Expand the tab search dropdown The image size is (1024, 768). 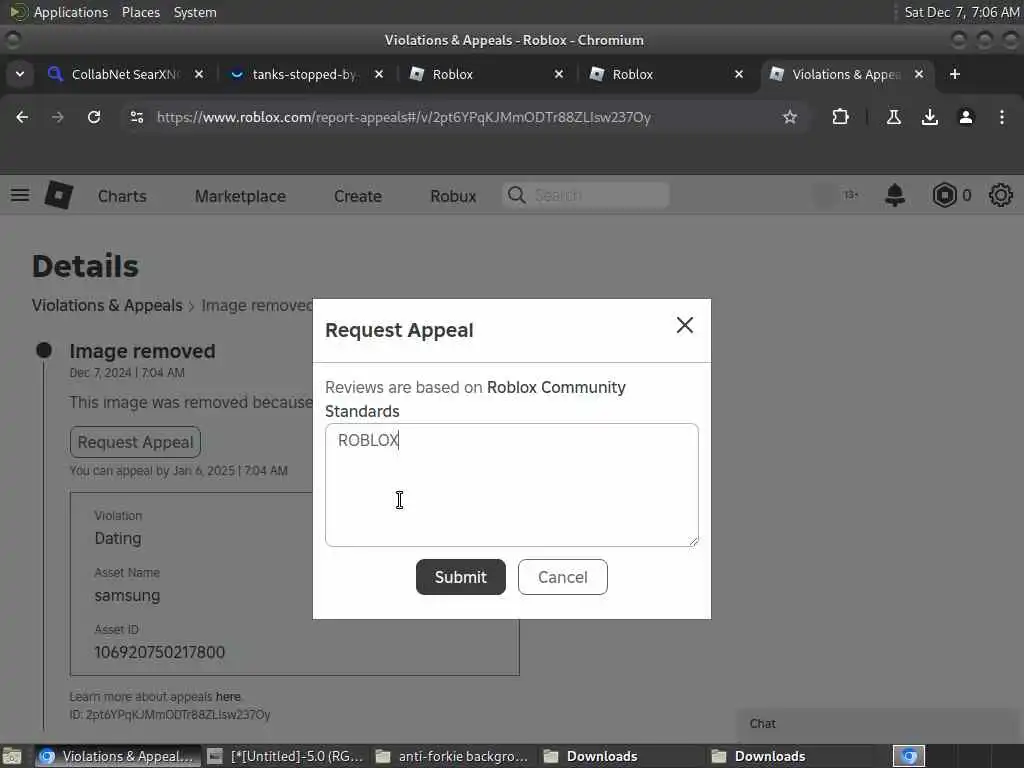pos(20,74)
